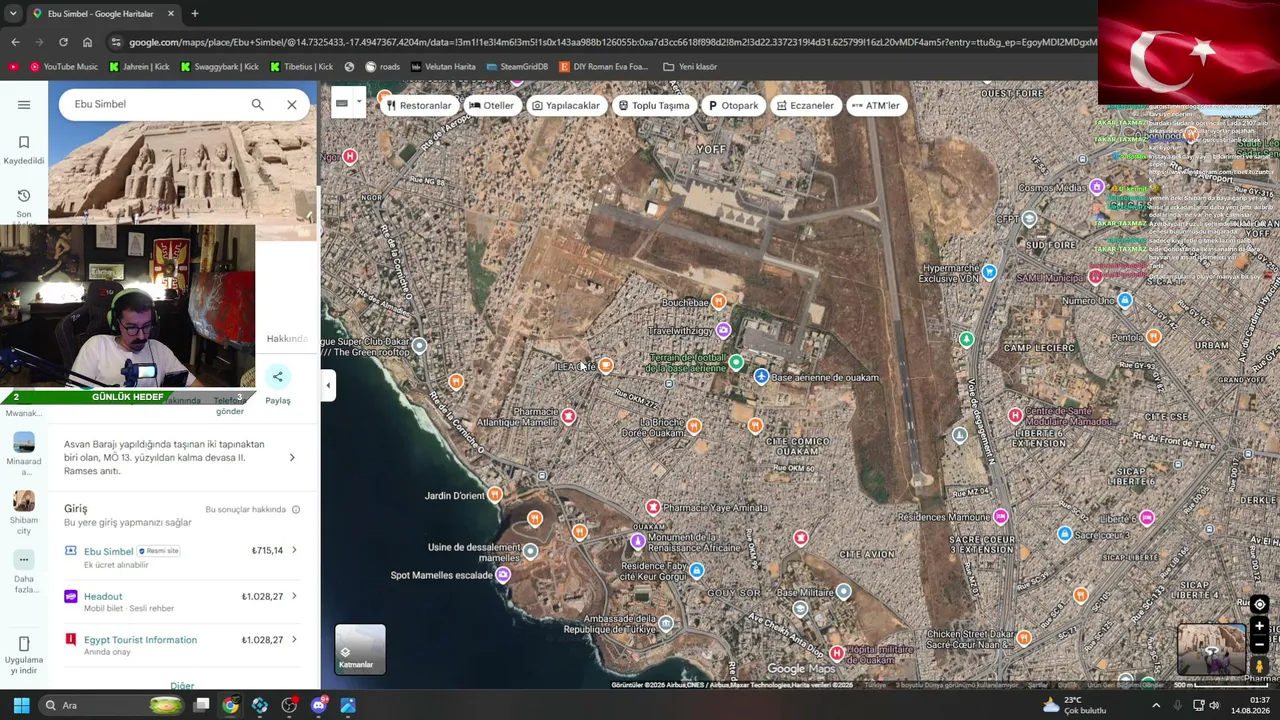Click the Hypermarché Exclusive VDN pin
Viewport: 1280px width, 720px height.
pyautogui.click(x=989, y=272)
